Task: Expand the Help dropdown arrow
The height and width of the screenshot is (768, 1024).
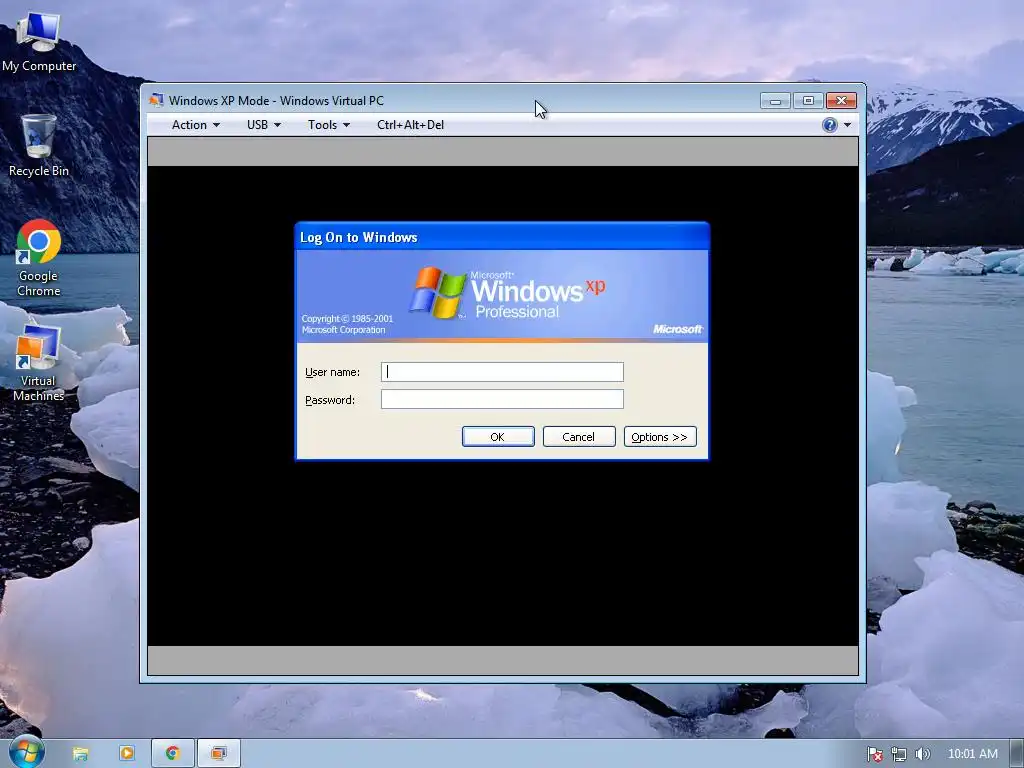Action: click(848, 125)
